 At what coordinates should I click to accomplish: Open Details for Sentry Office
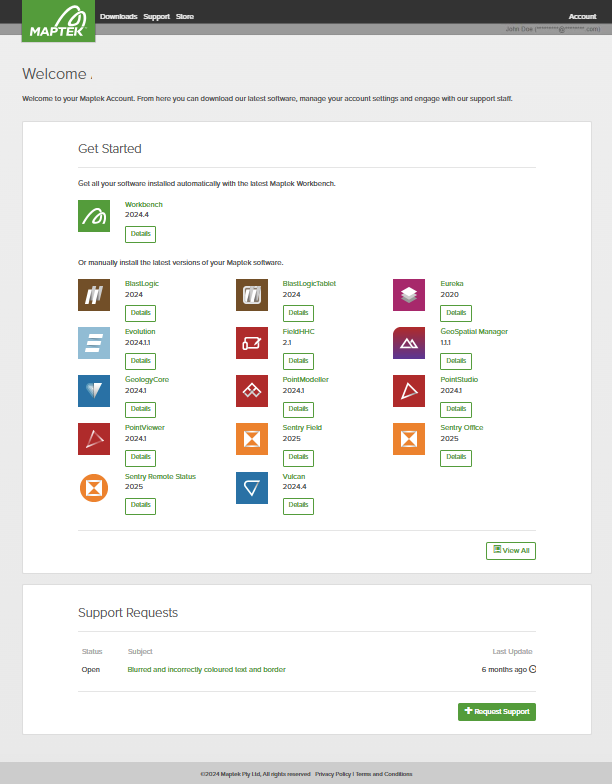pos(456,458)
